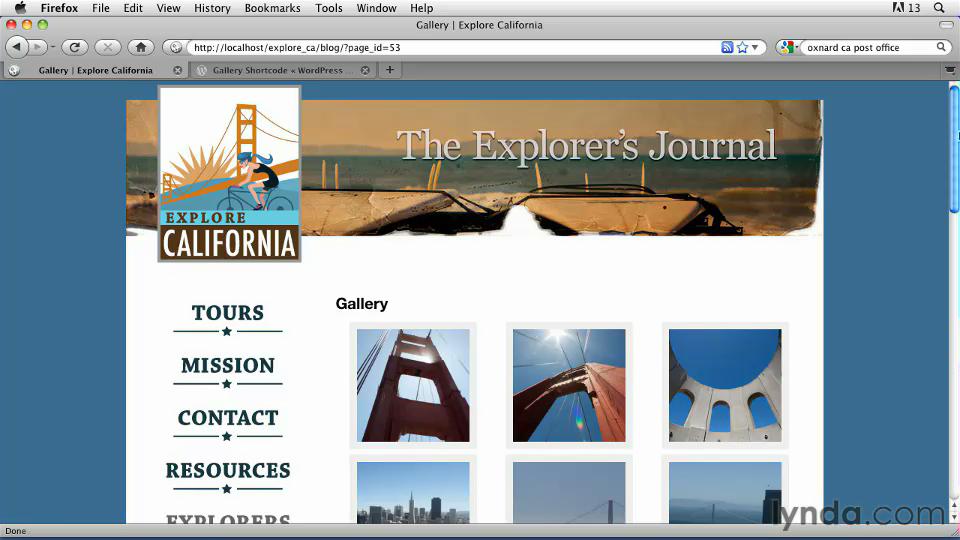
Task: Switch to the Gallery Shortcode WordPress tab
Action: click(283, 70)
